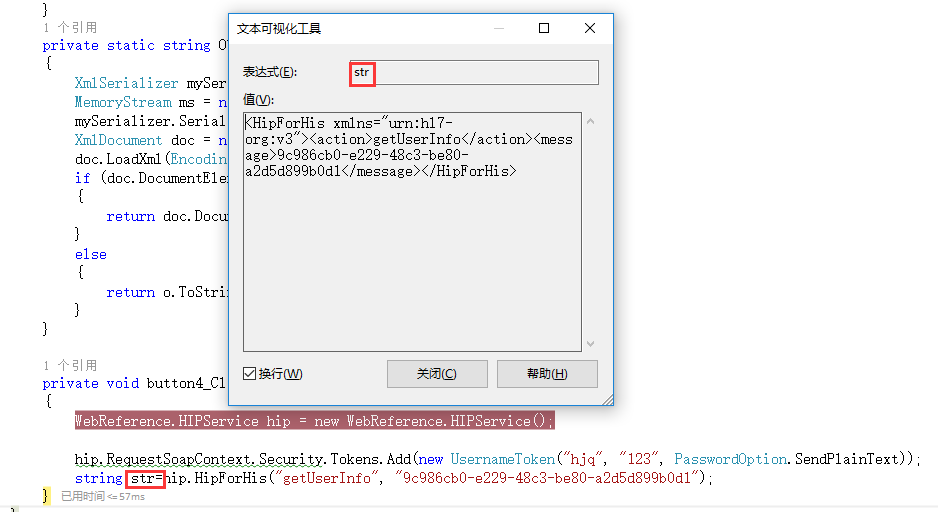Click XmlDocument type name in code
The height and width of the screenshot is (512, 938).
point(118,141)
